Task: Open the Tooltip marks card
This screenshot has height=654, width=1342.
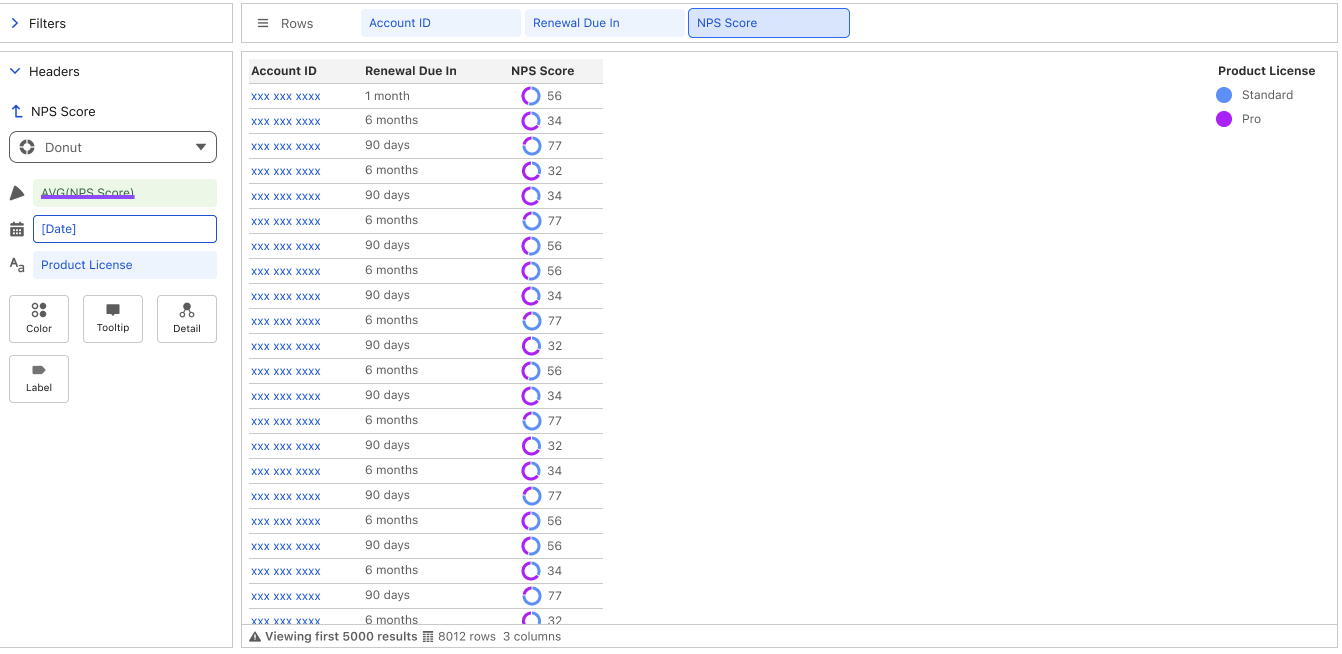Action: coord(113,319)
